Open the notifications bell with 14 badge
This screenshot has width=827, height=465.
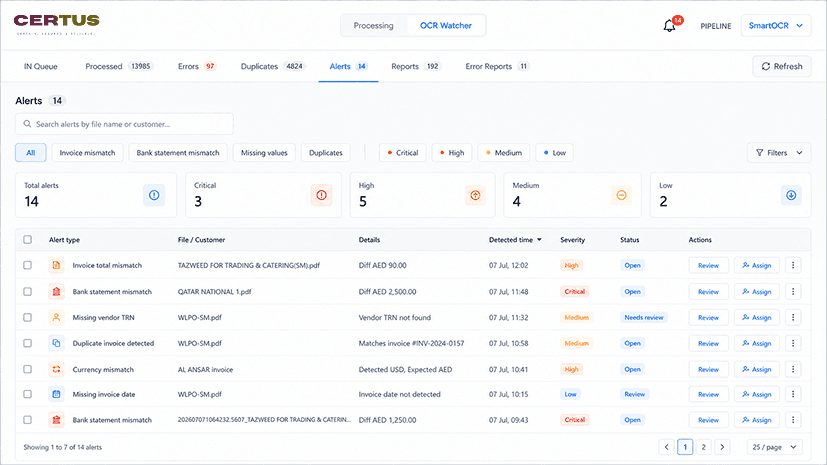pyautogui.click(x=671, y=24)
